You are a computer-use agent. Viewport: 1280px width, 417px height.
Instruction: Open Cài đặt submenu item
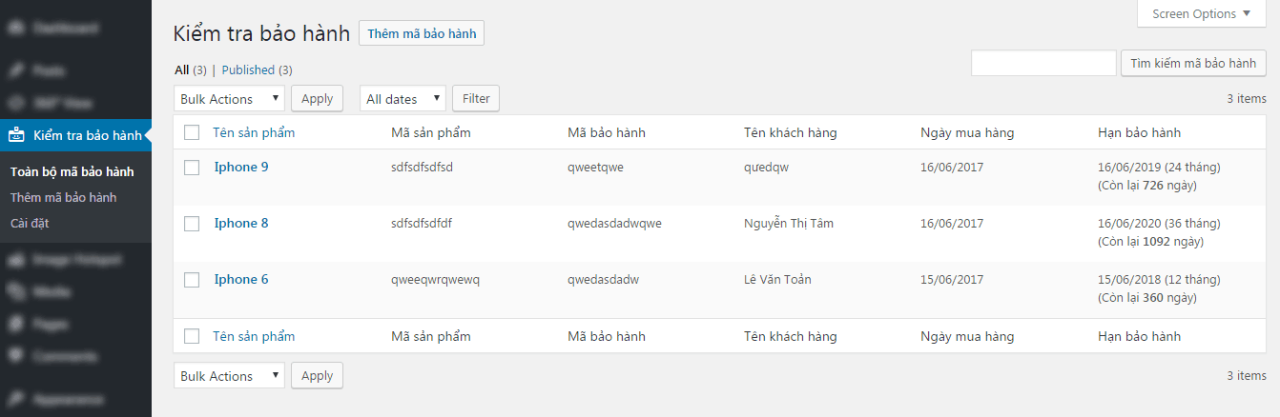[x=30, y=223]
